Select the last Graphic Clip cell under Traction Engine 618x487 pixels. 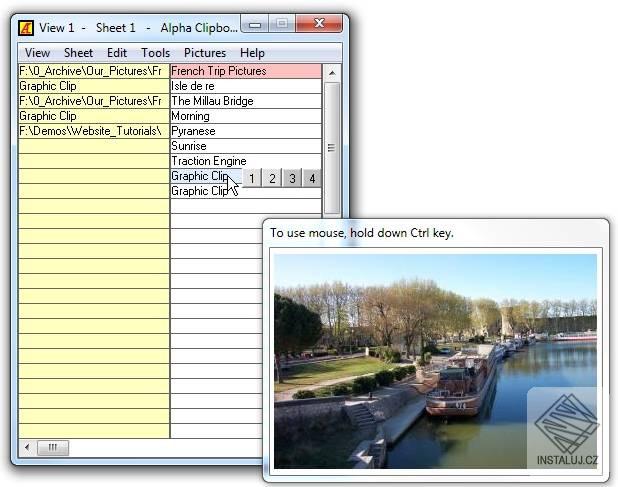click(x=246, y=191)
